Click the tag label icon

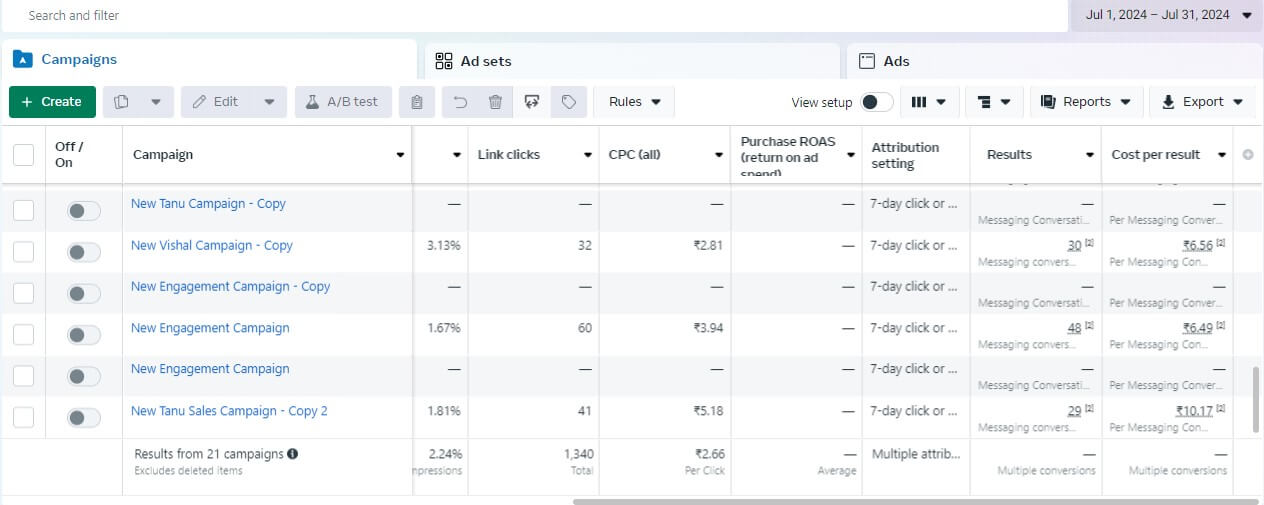[x=568, y=102]
